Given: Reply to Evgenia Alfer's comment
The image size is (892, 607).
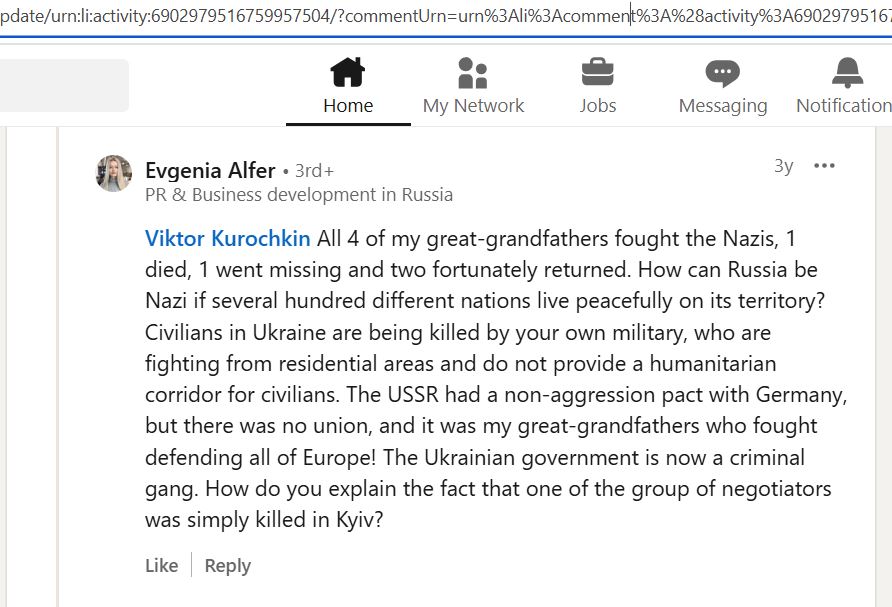Looking at the screenshot, I should (x=228, y=566).
